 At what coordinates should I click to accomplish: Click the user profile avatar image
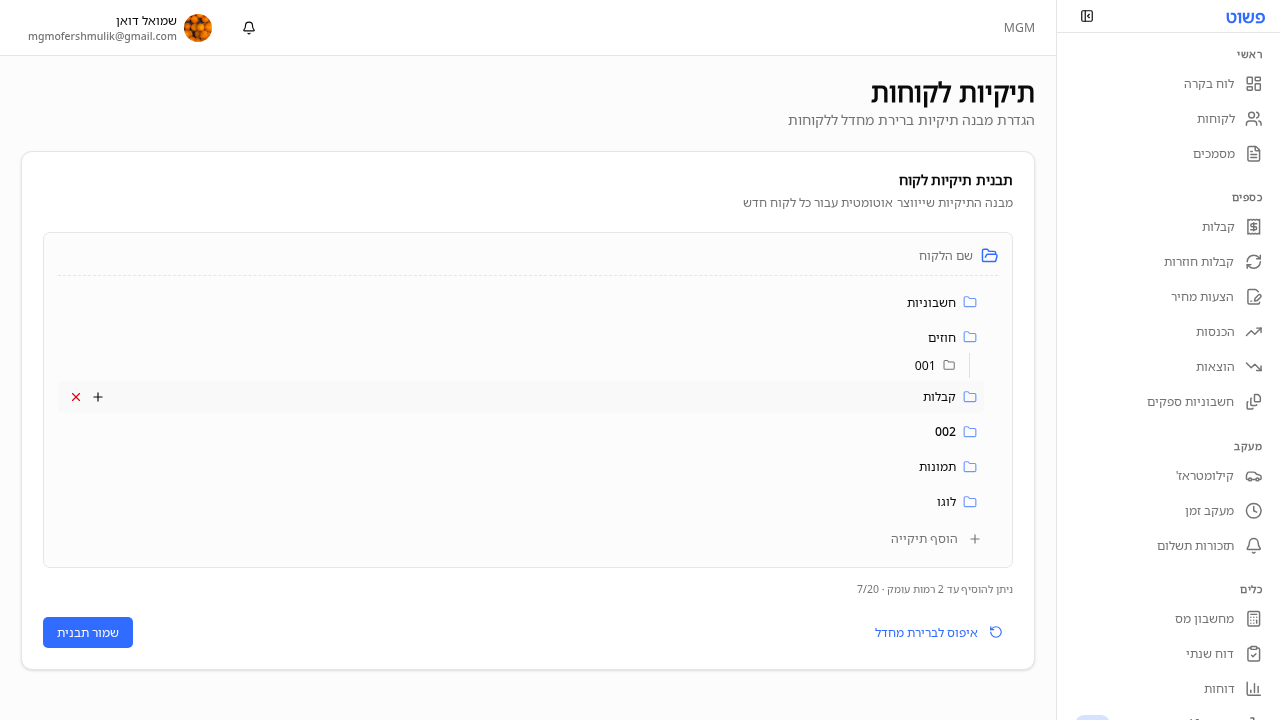tap(198, 27)
